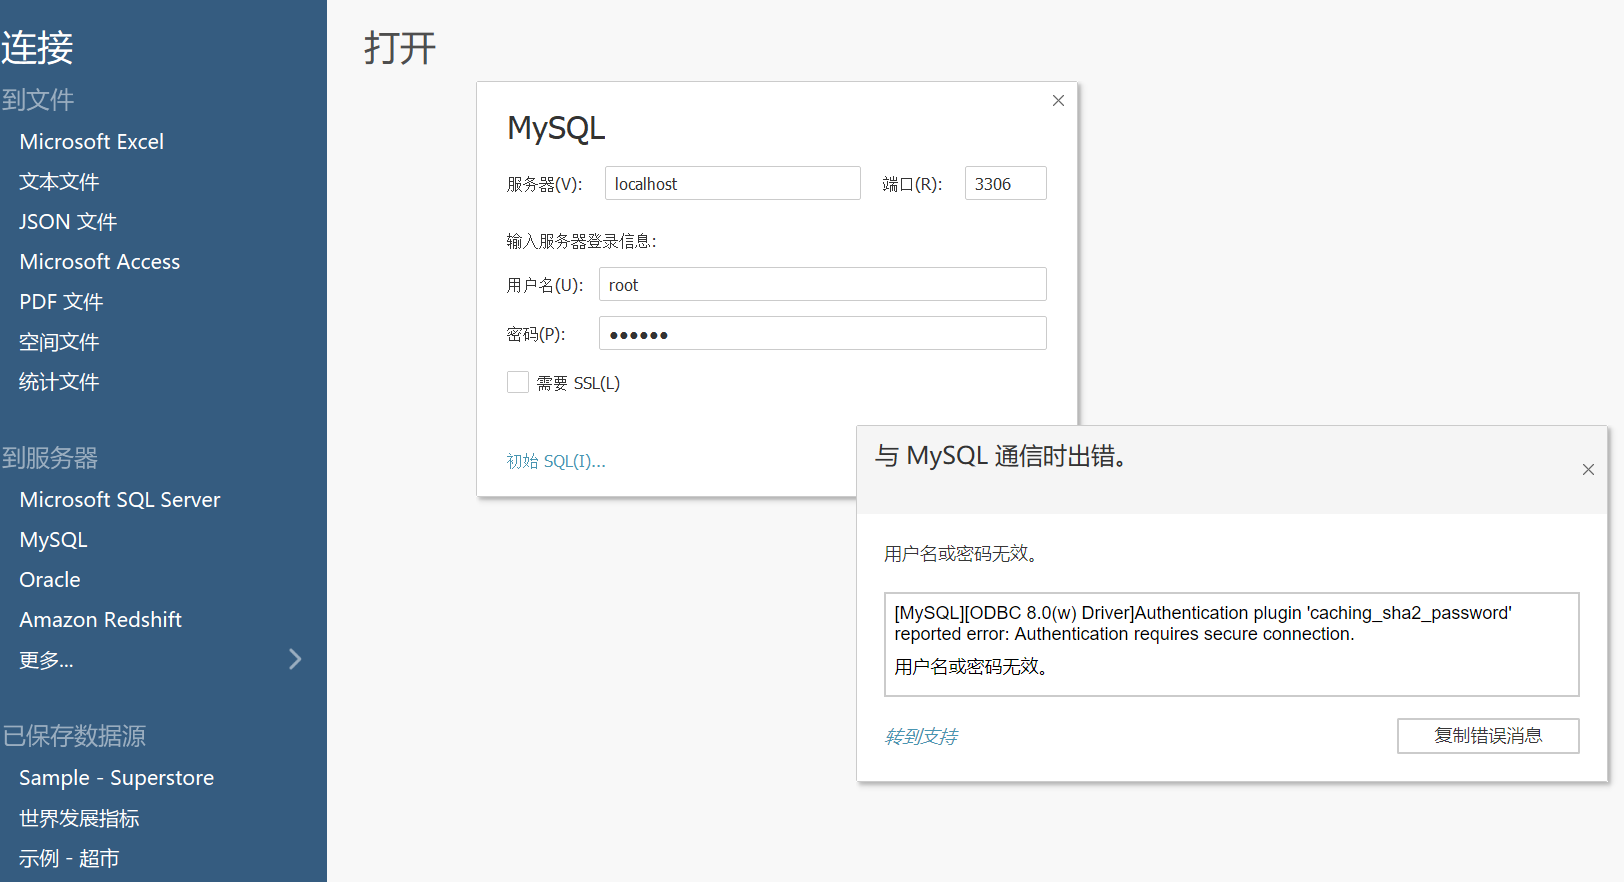This screenshot has width=1624, height=882.
Task: Click the ODBC driver error message box
Action: [1231, 644]
